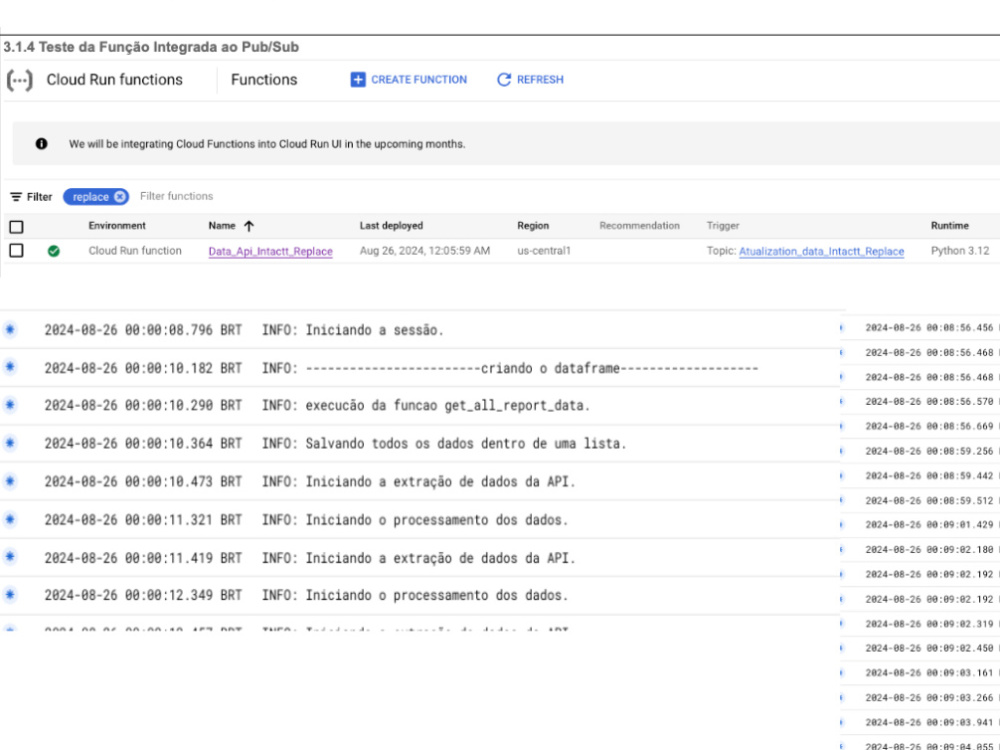Click the severity icon of the get_all_report_data log
The image size is (1000, 750).
pos(10,405)
